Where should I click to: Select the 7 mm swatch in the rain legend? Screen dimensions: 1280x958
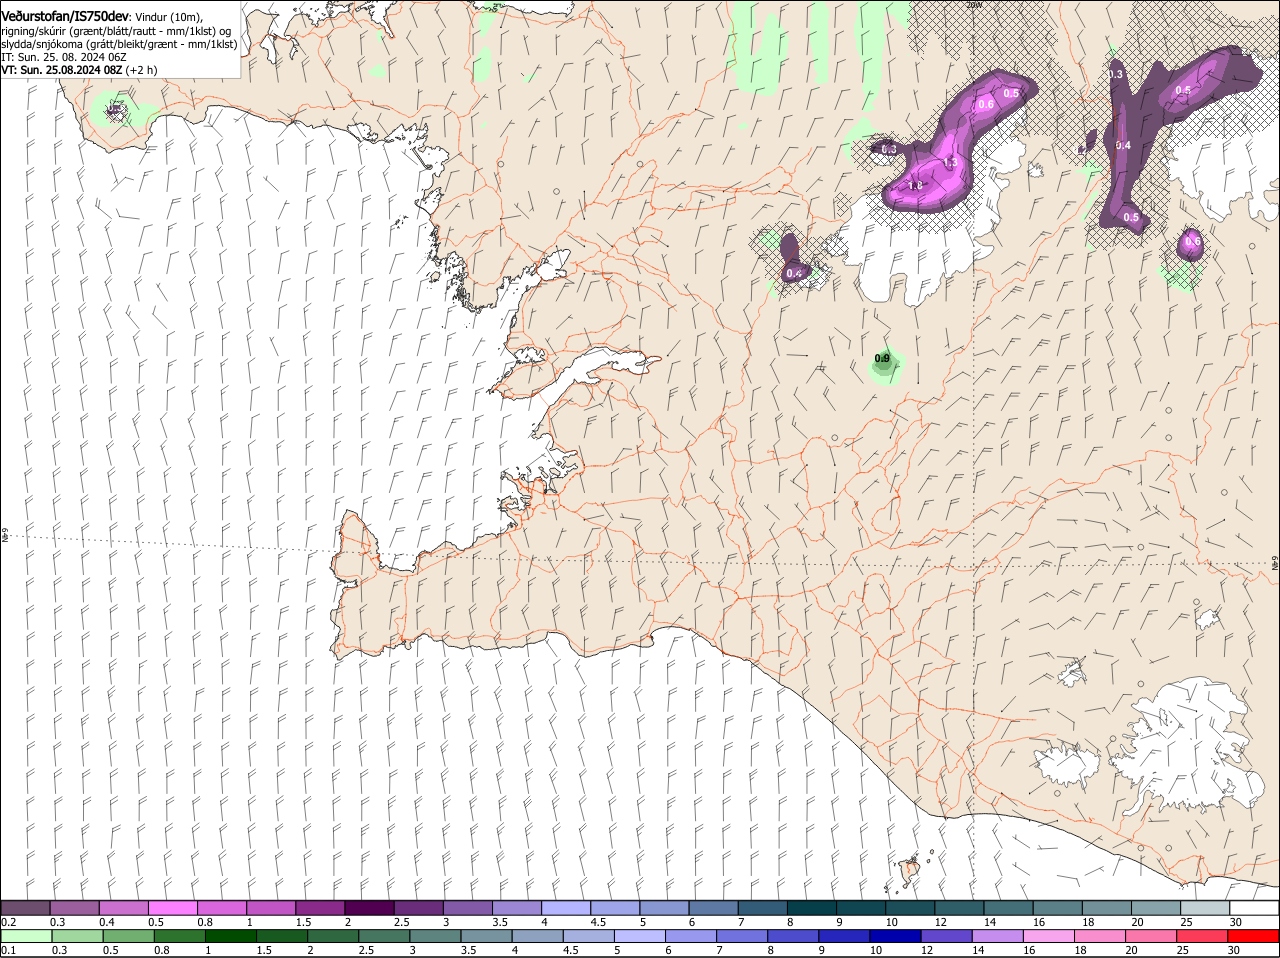click(740, 936)
